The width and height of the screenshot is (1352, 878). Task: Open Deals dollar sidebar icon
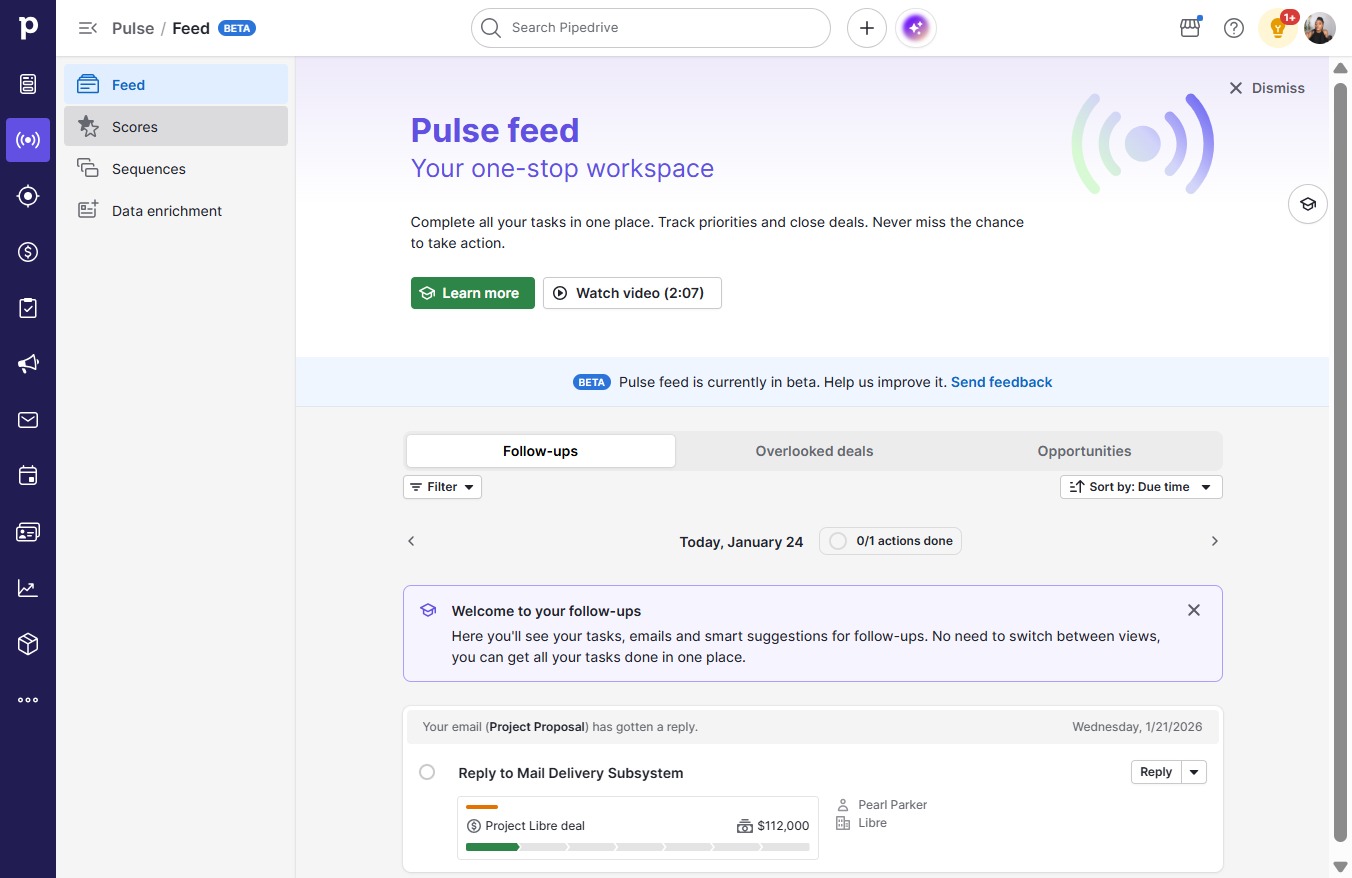click(x=28, y=252)
